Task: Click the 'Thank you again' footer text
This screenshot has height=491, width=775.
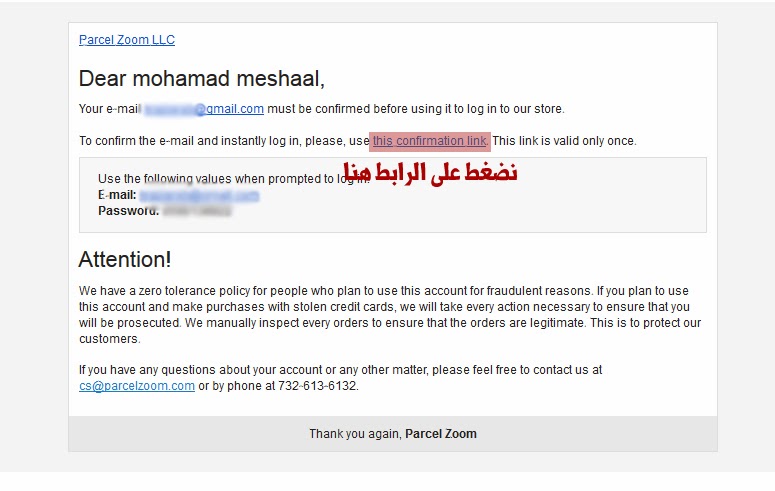Action: point(355,434)
